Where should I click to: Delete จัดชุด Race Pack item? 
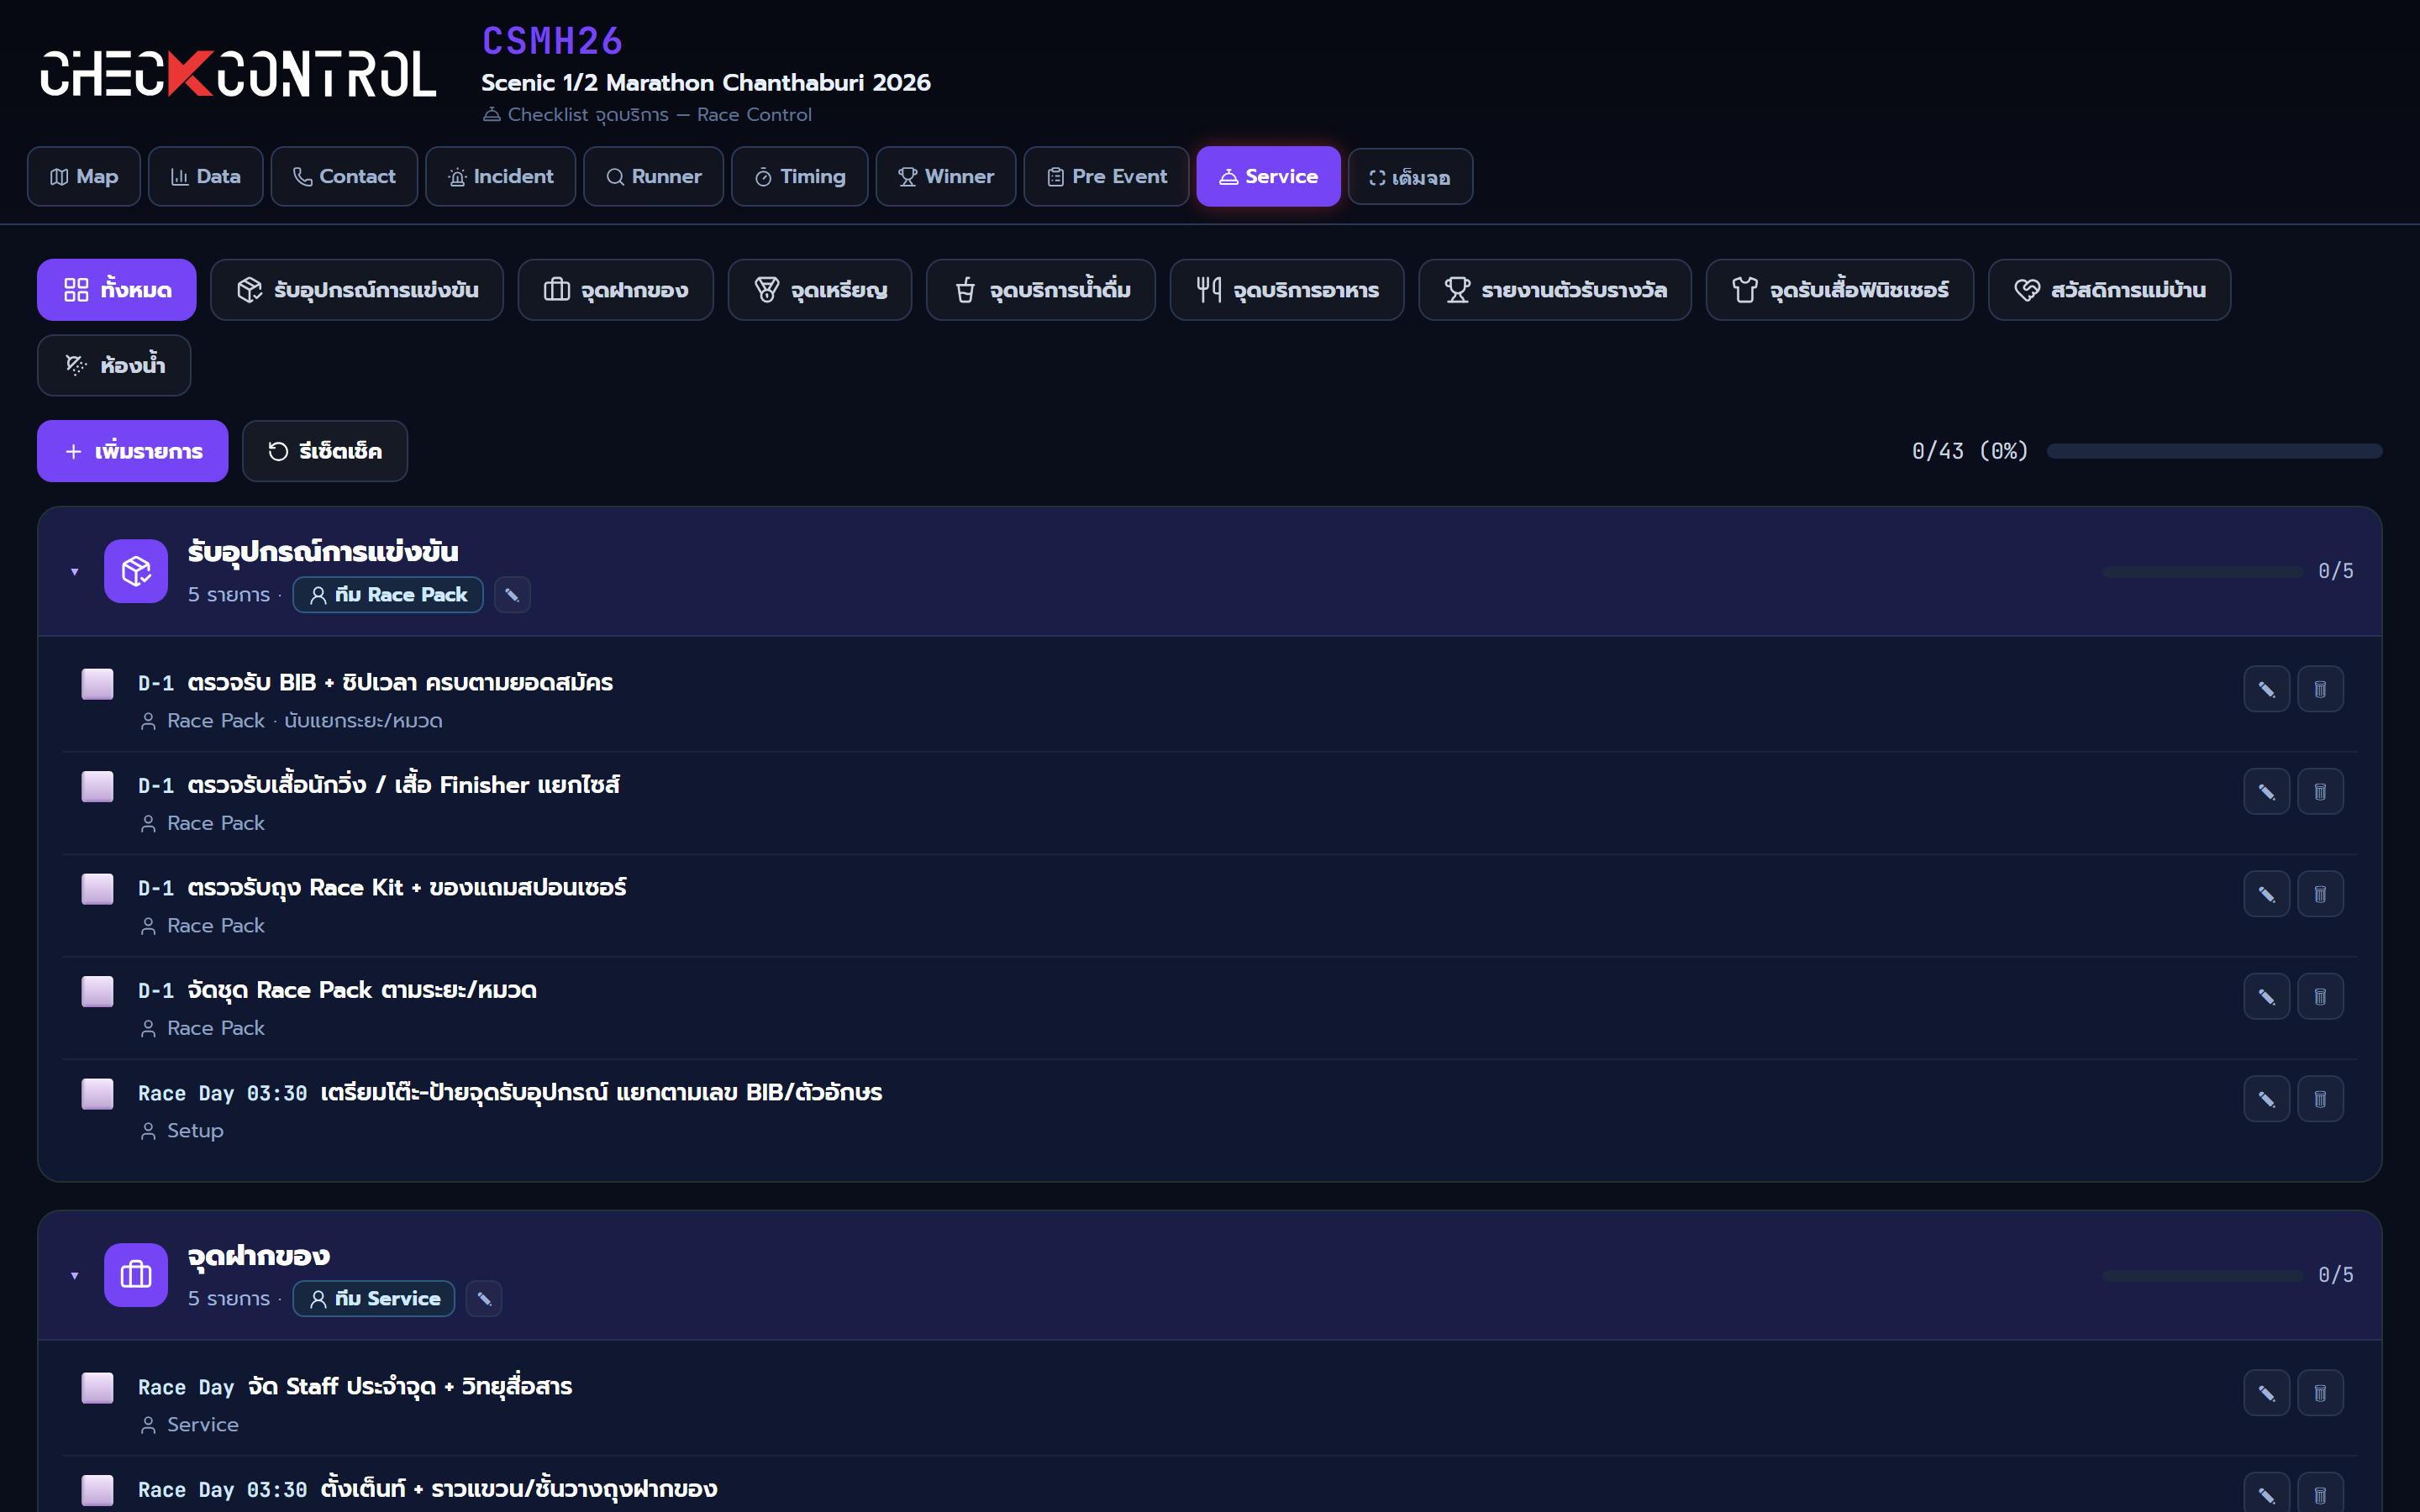point(2320,997)
